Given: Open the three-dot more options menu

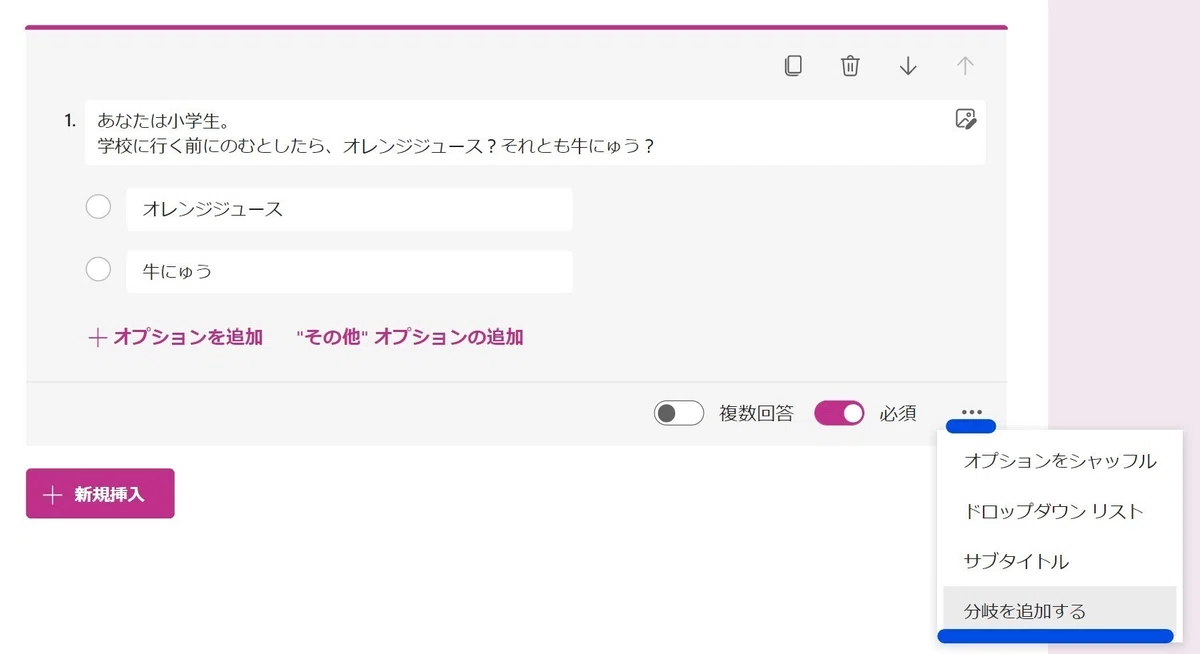Looking at the screenshot, I should click(x=971, y=412).
